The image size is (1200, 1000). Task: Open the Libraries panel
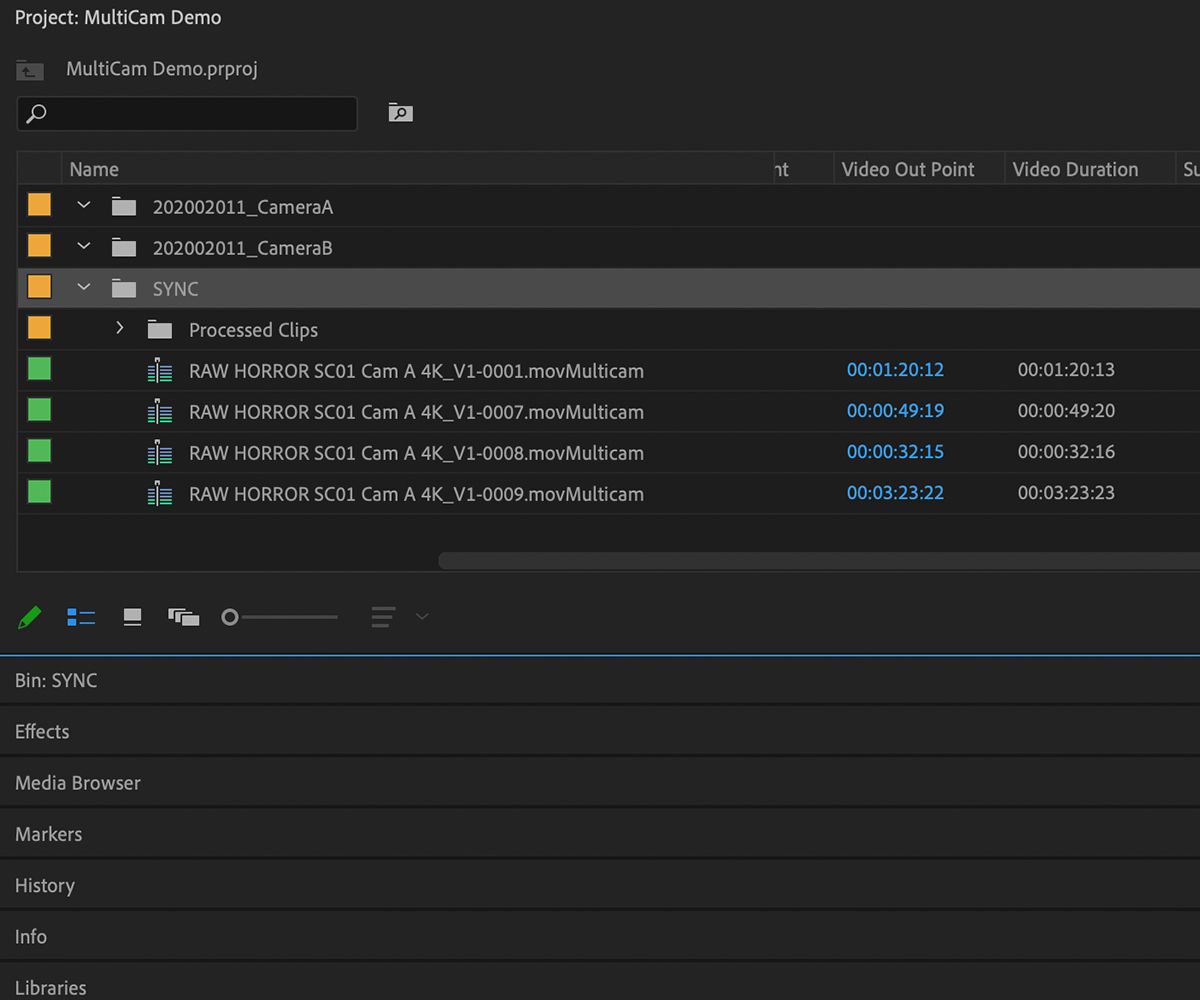point(50,987)
